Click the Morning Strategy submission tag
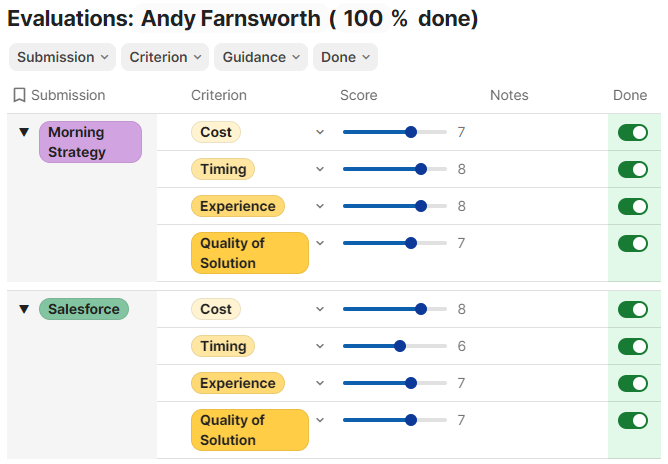Screen dimensions: 668x464 pyautogui.click(x=90, y=142)
